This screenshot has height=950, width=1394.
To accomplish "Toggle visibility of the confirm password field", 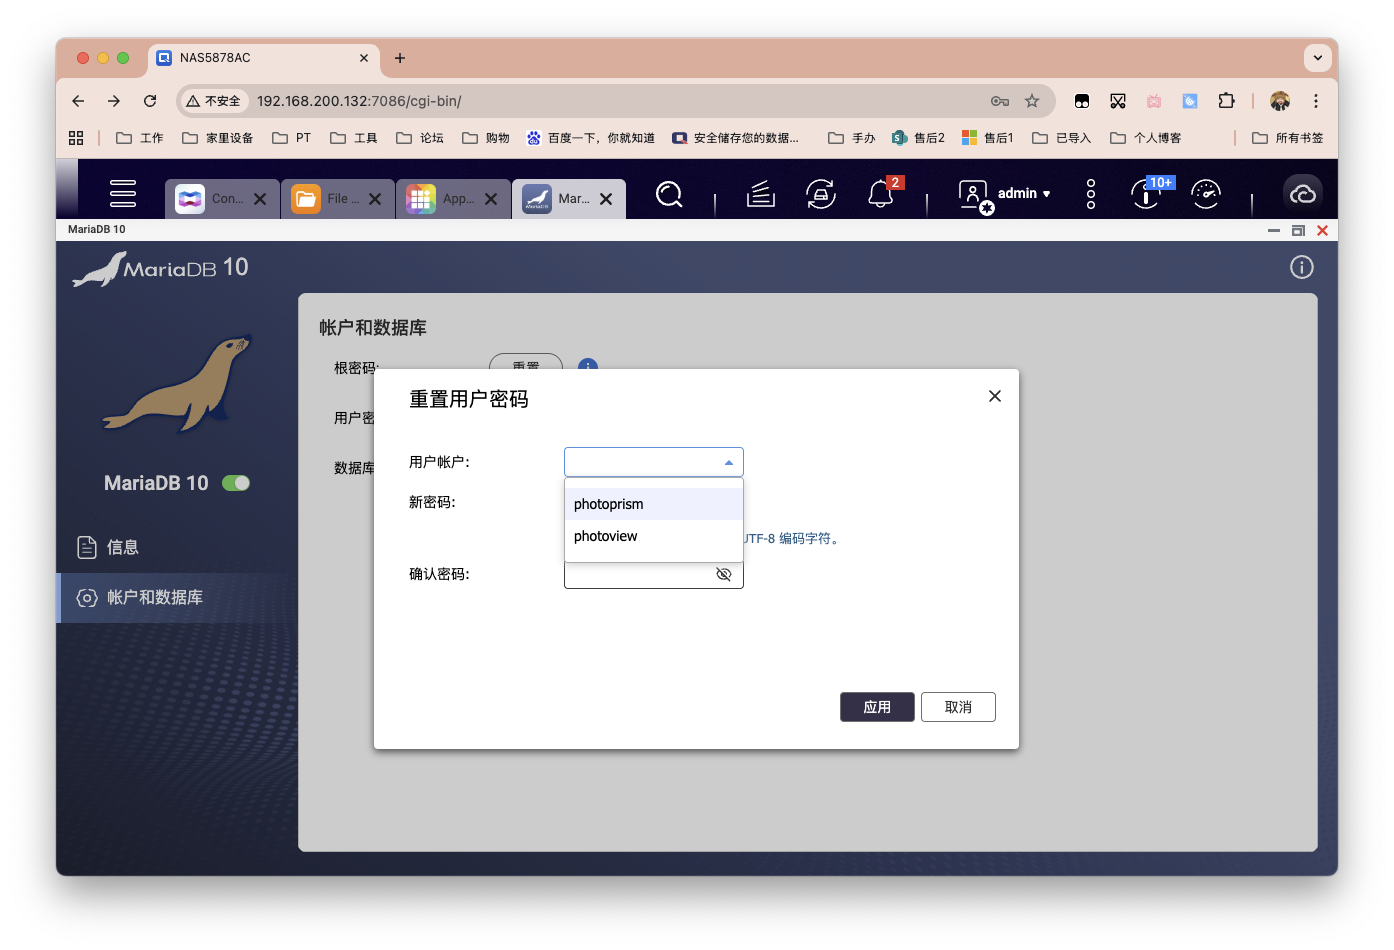I will point(723,574).
